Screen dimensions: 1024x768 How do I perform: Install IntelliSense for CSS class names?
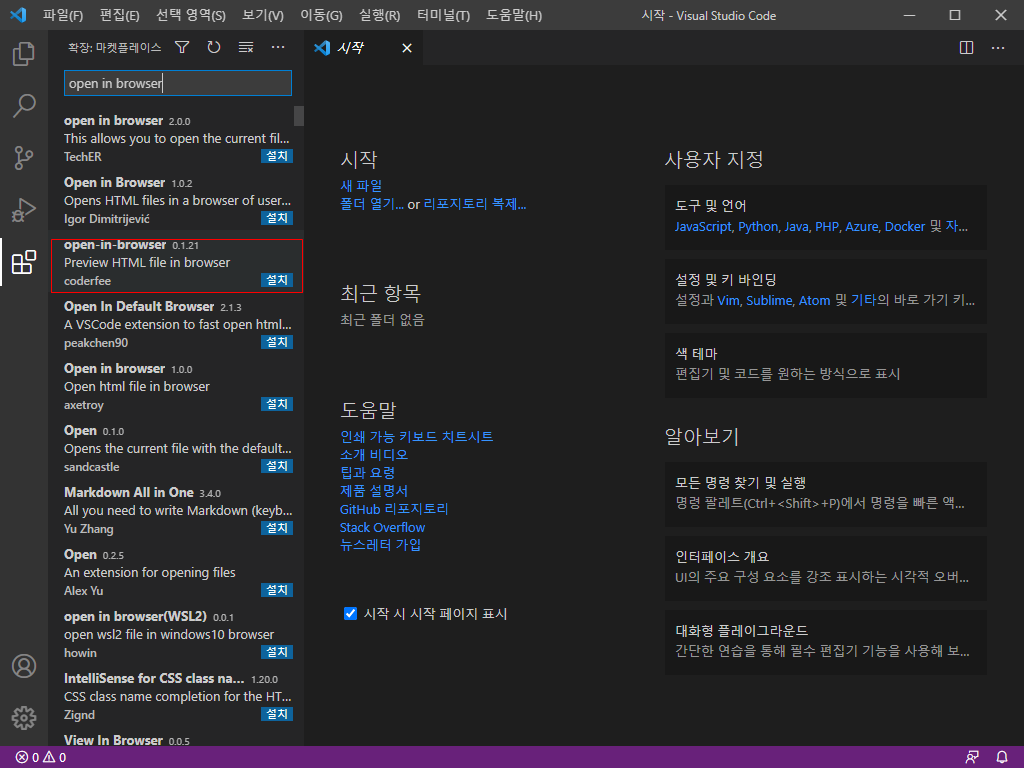pos(277,714)
